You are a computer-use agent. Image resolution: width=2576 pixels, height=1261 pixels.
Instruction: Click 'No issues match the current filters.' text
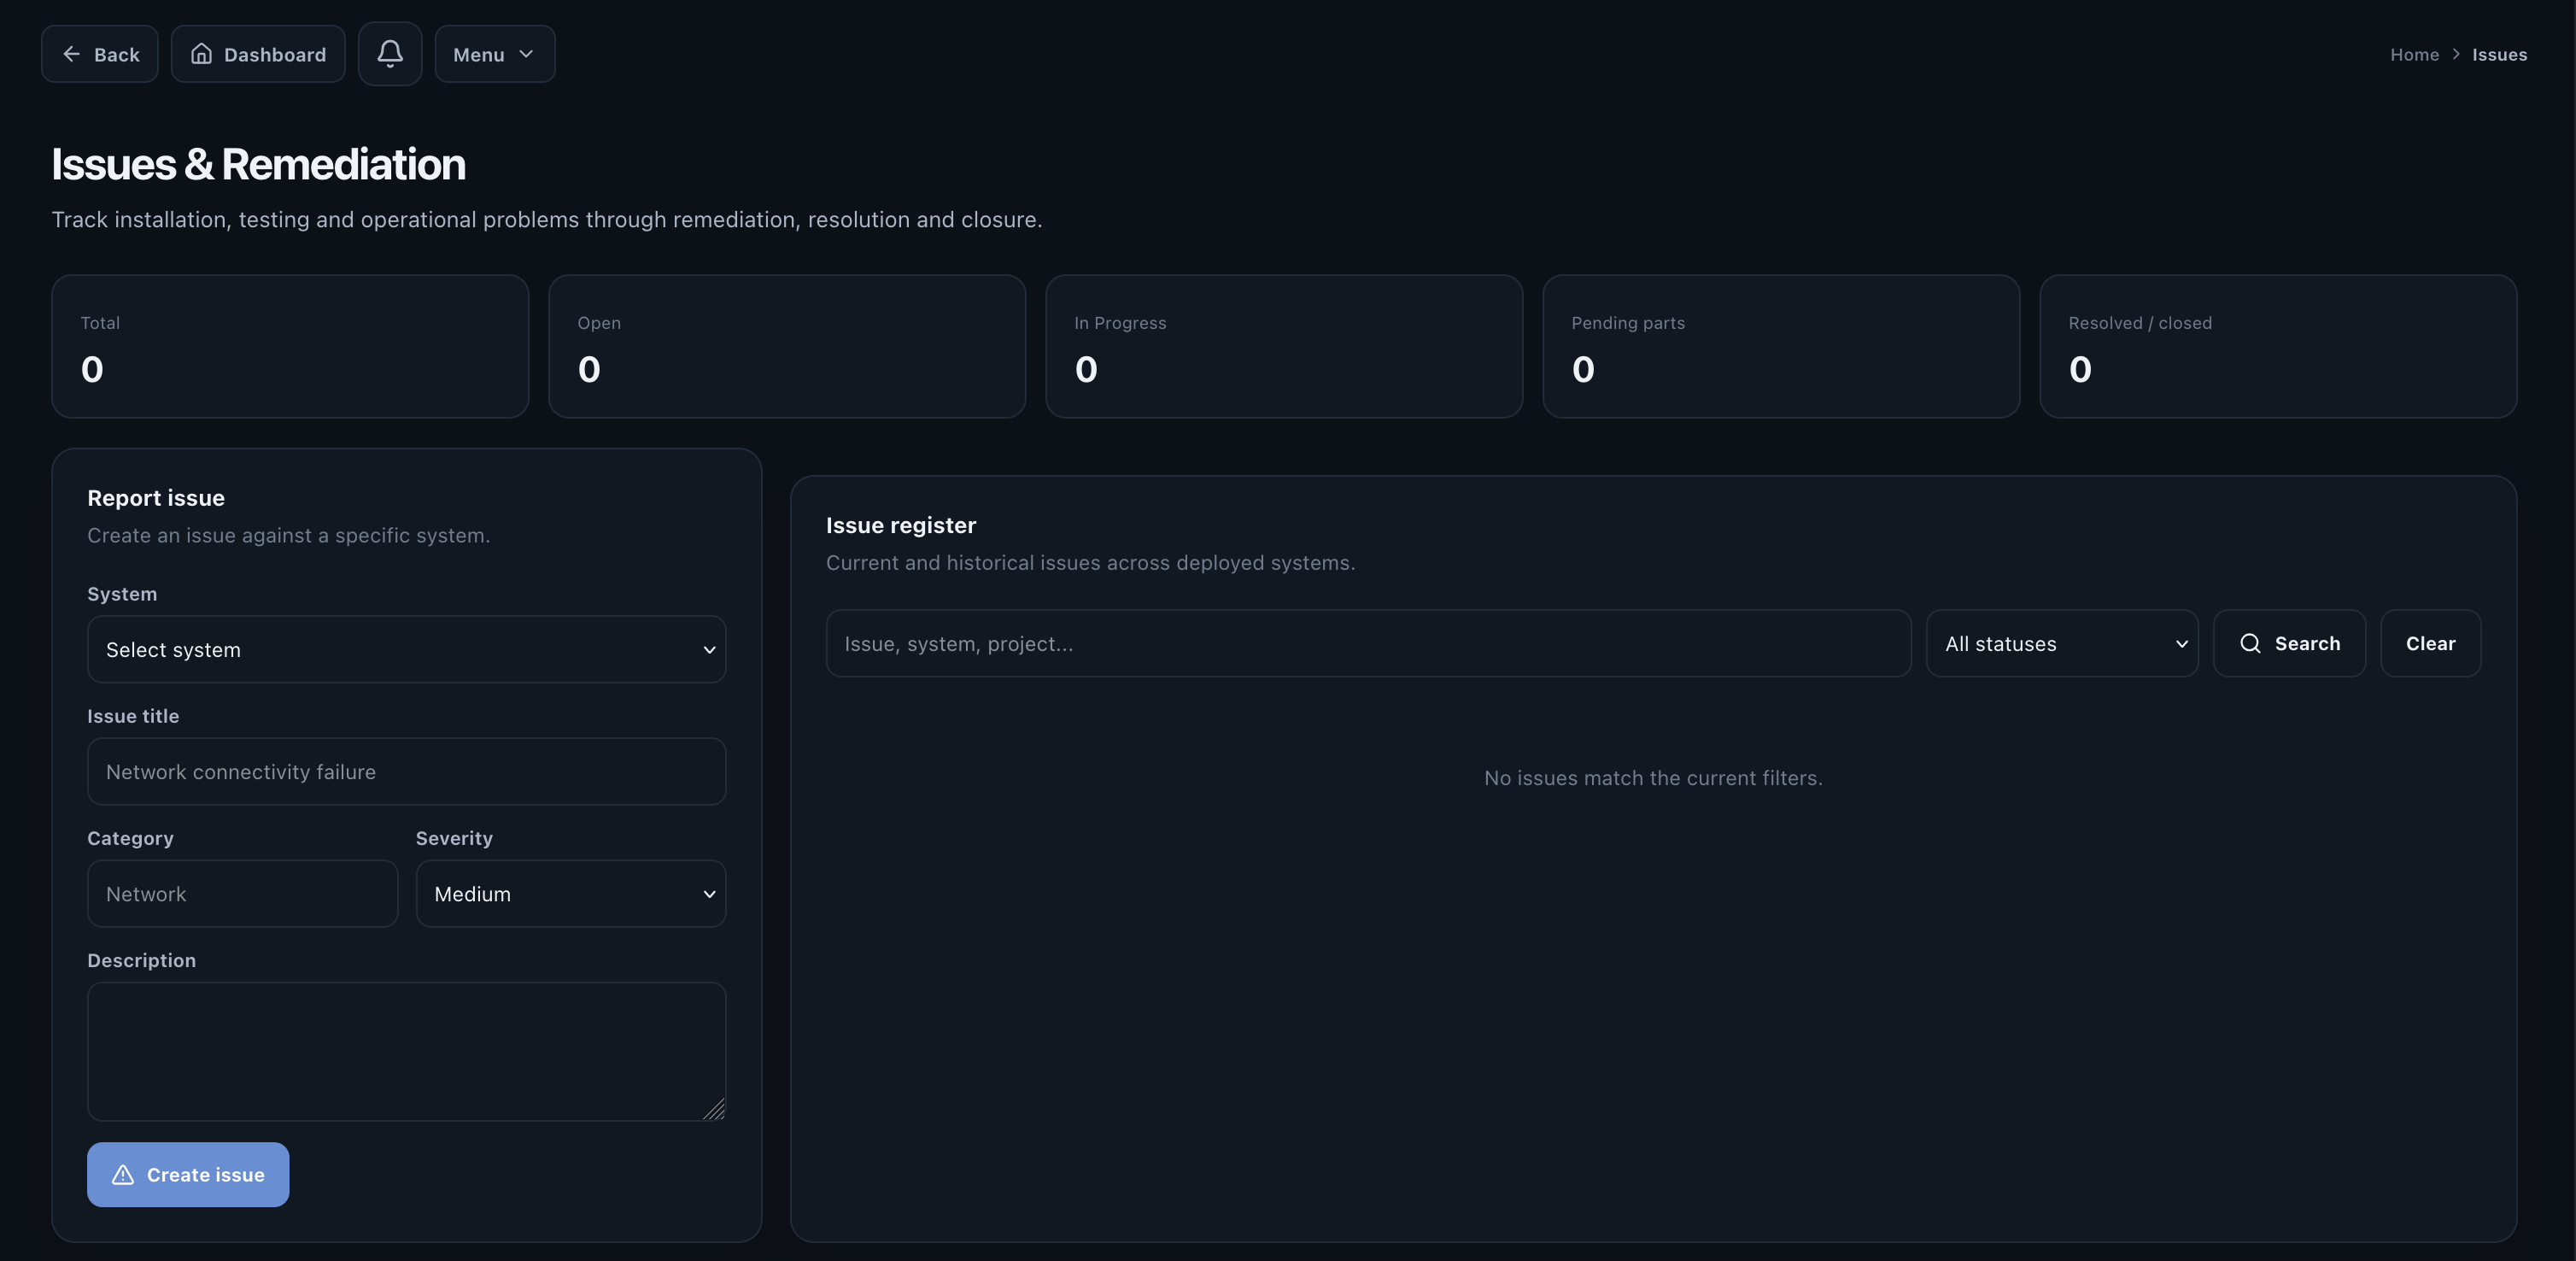click(1653, 777)
